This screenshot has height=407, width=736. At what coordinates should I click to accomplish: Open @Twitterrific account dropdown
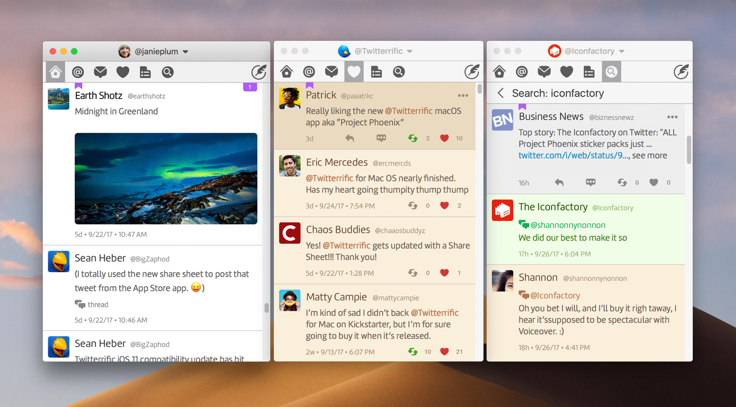coord(410,51)
